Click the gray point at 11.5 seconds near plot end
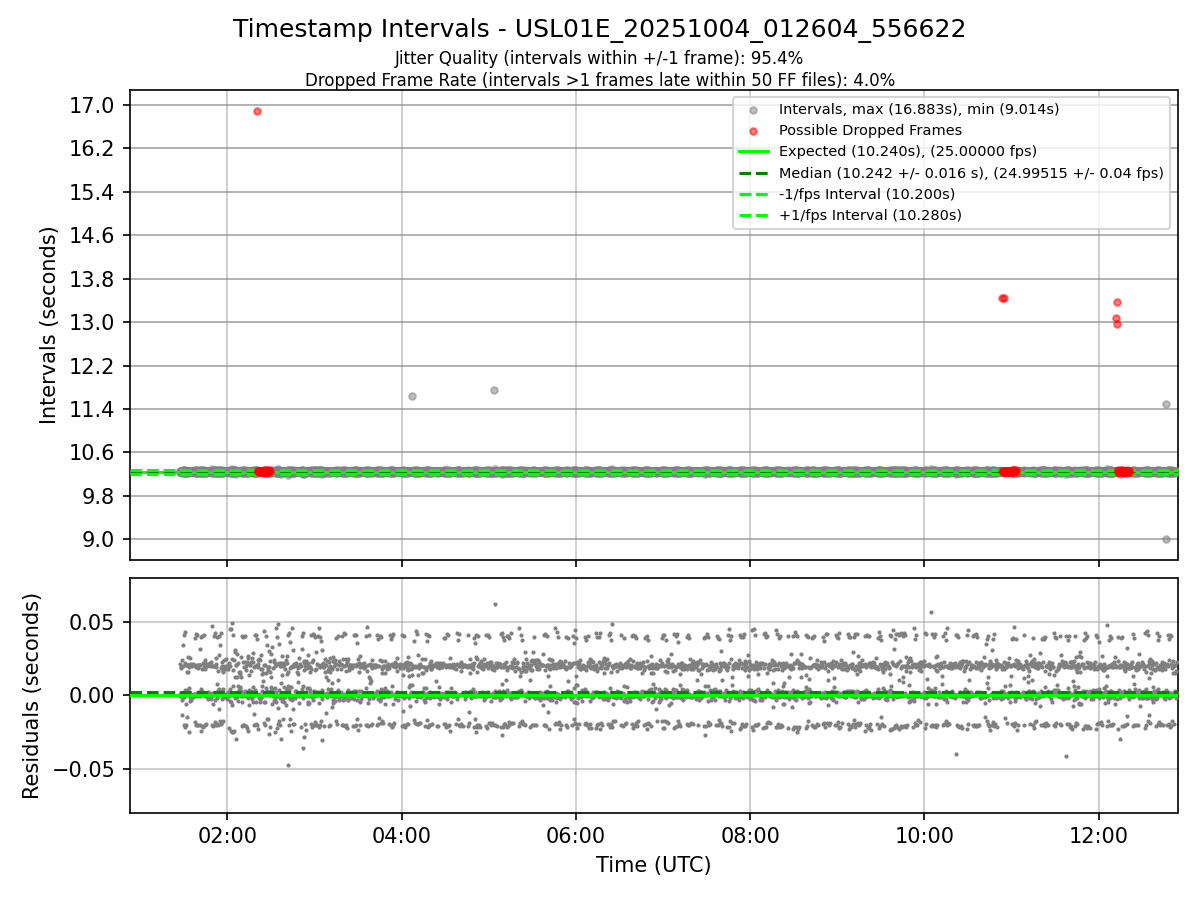 click(x=1166, y=404)
